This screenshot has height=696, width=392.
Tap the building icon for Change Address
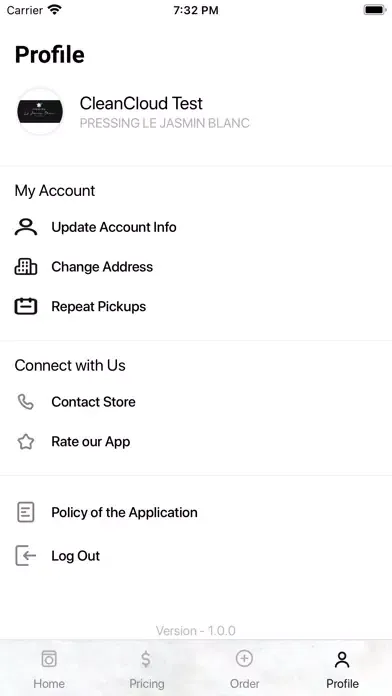click(26, 267)
